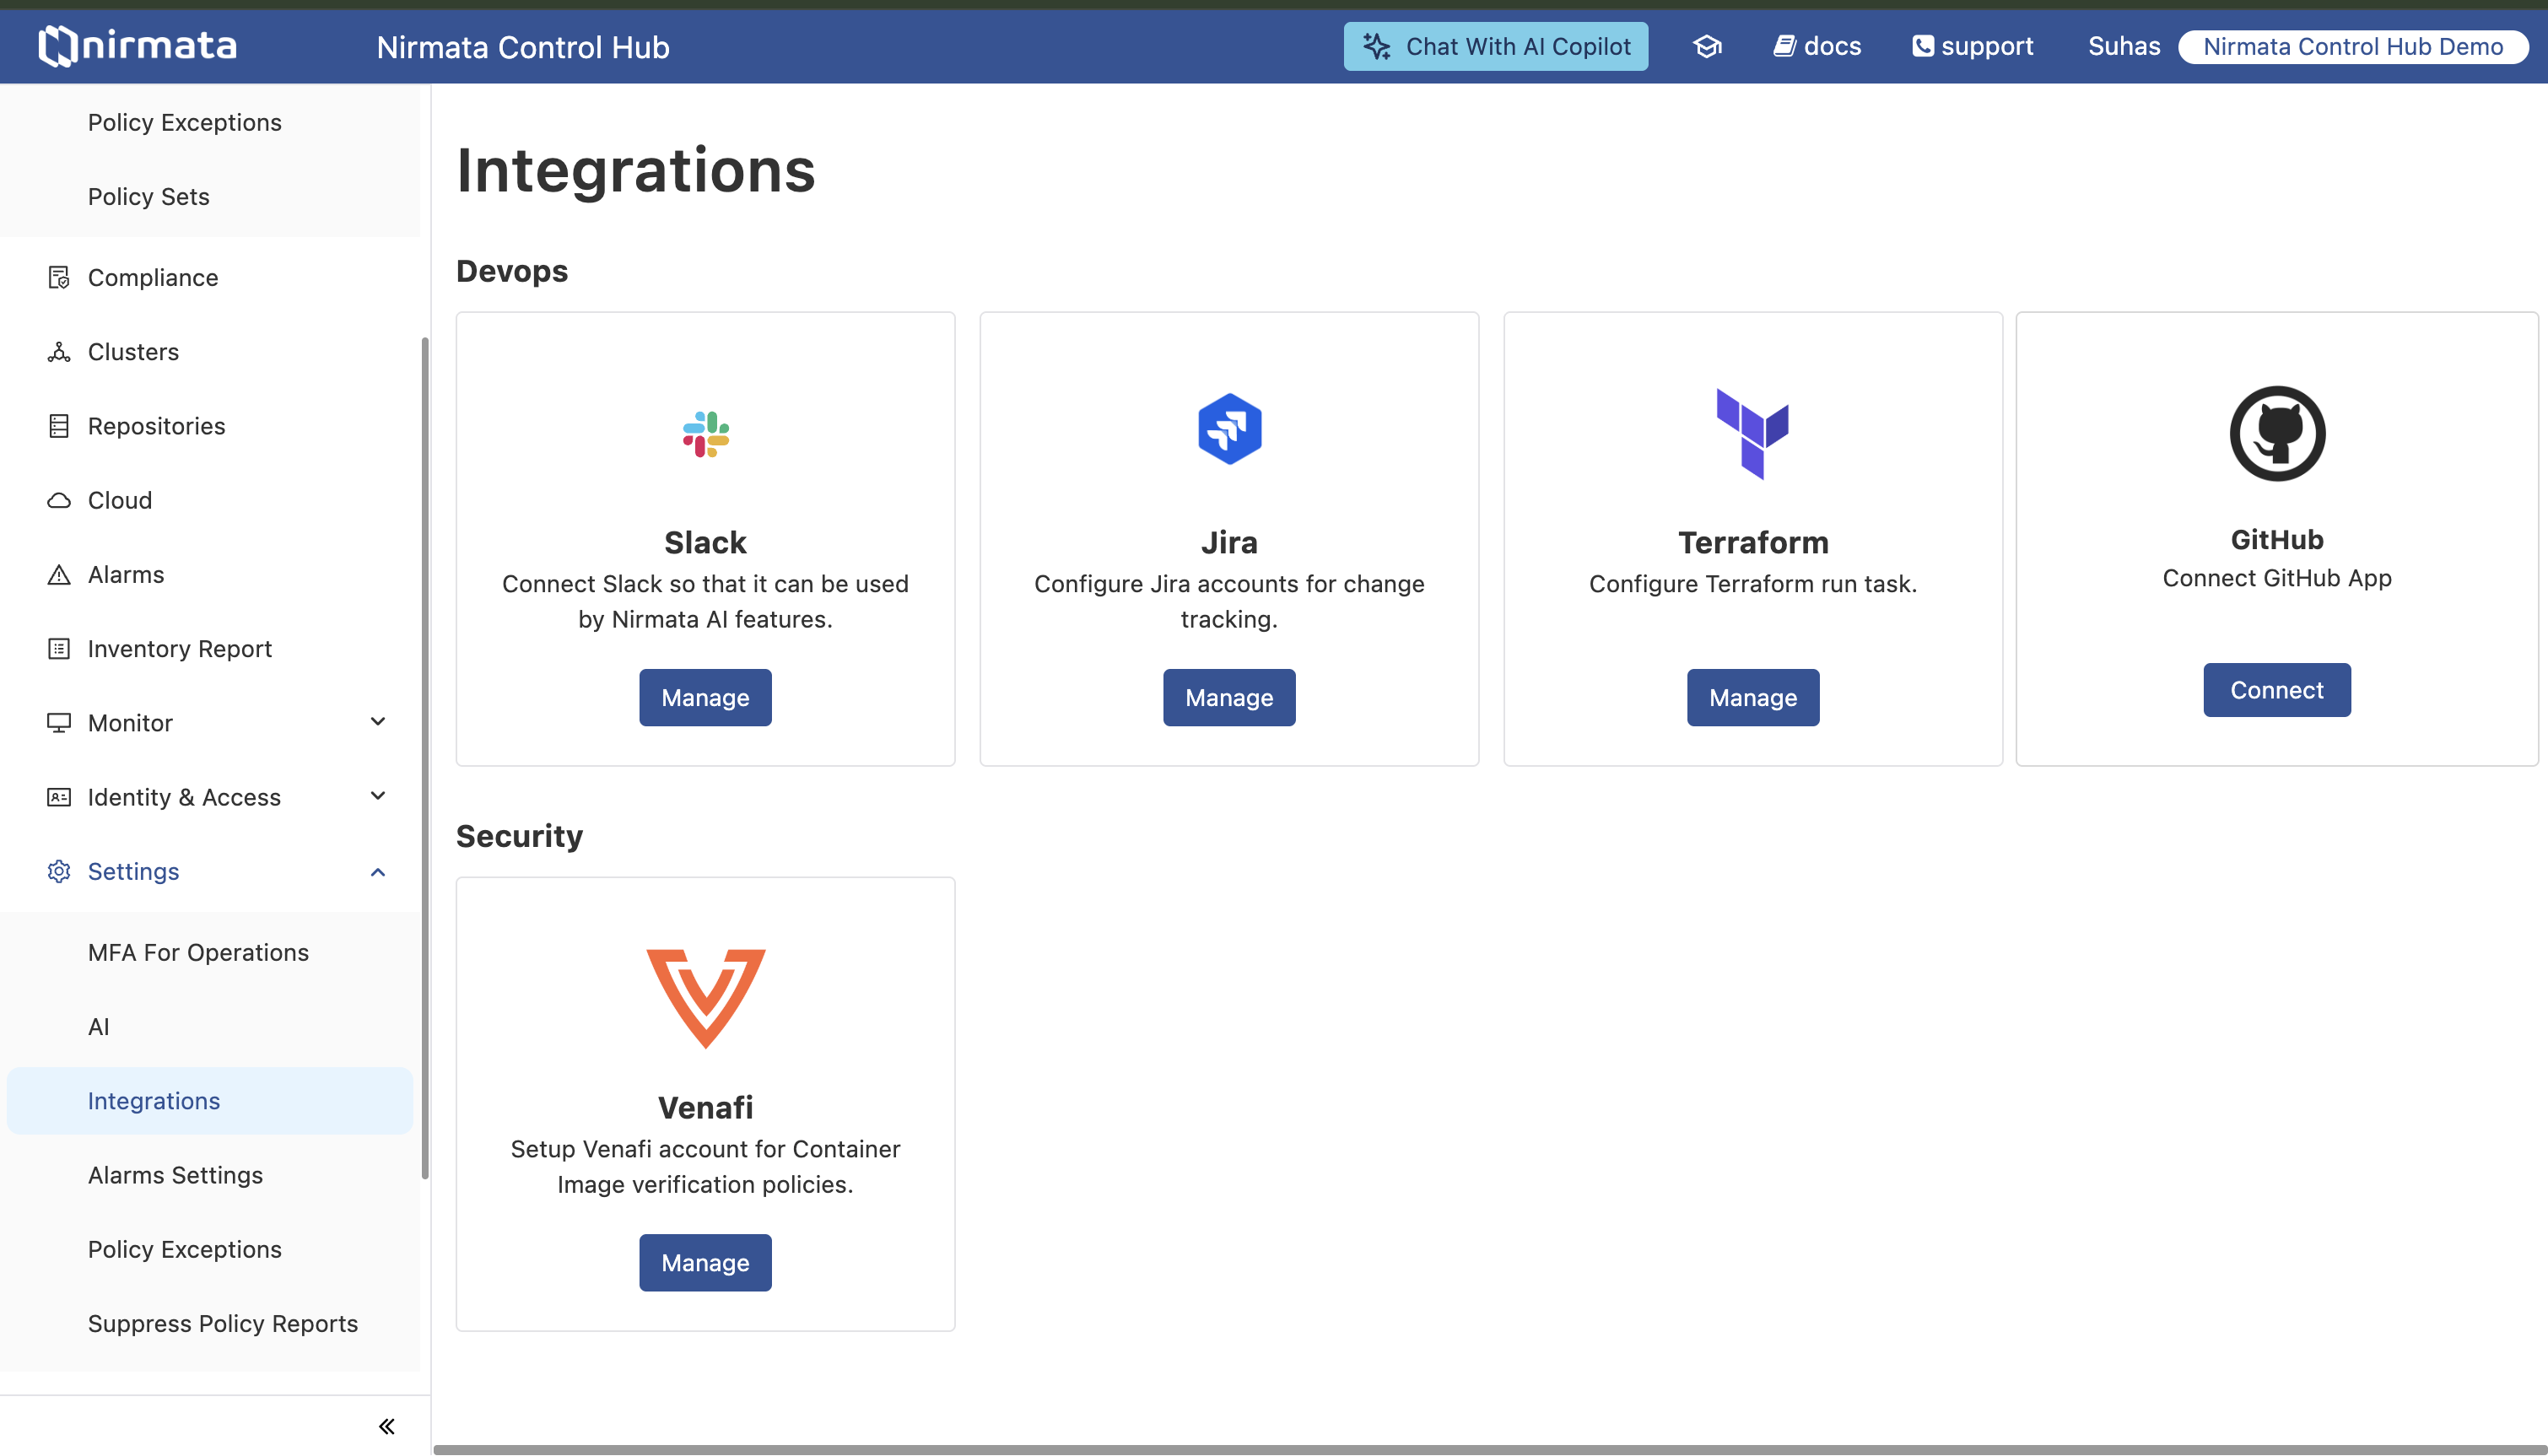Click the graduation cap learning icon
Image resolution: width=2548 pixels, height=1456 pixels.
1707,46
